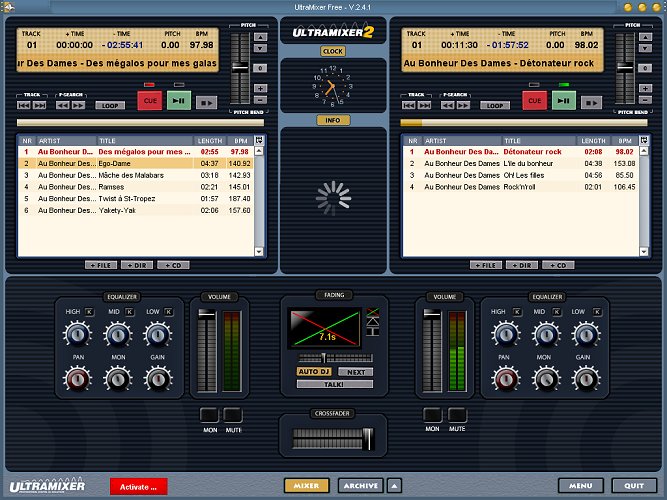Start left deck play/pause button
Image resolution: width=667 pixels, height=500 pixels.
(x=179, y=101)
